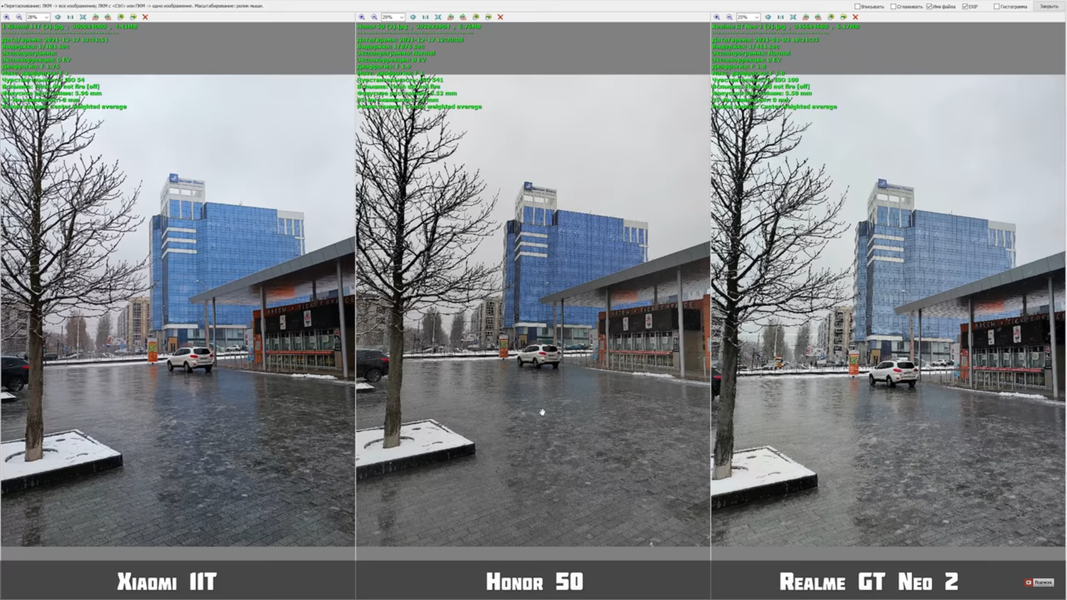The height and width of the screenshot is (600, 1067).
Task: Select the rotate left icon above the Realme image
Action: tap(805, 16)
